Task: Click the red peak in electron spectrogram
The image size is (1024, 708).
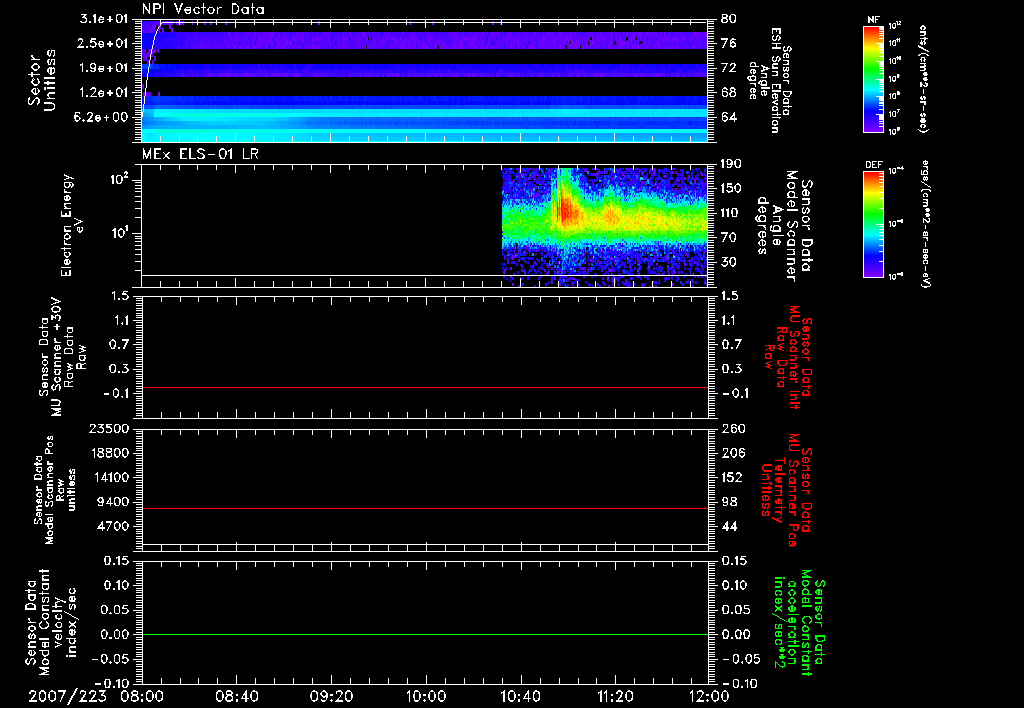Action: pos(566,210)
